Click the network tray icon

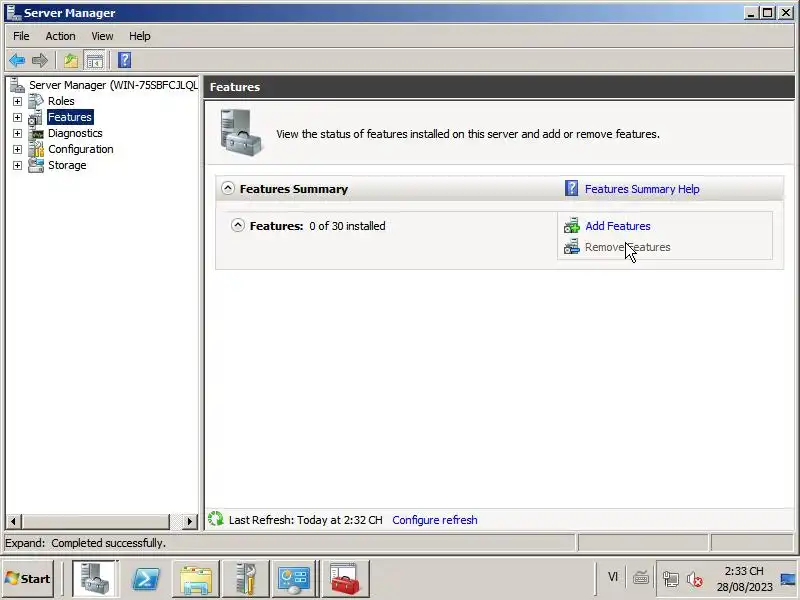point(670,579)
